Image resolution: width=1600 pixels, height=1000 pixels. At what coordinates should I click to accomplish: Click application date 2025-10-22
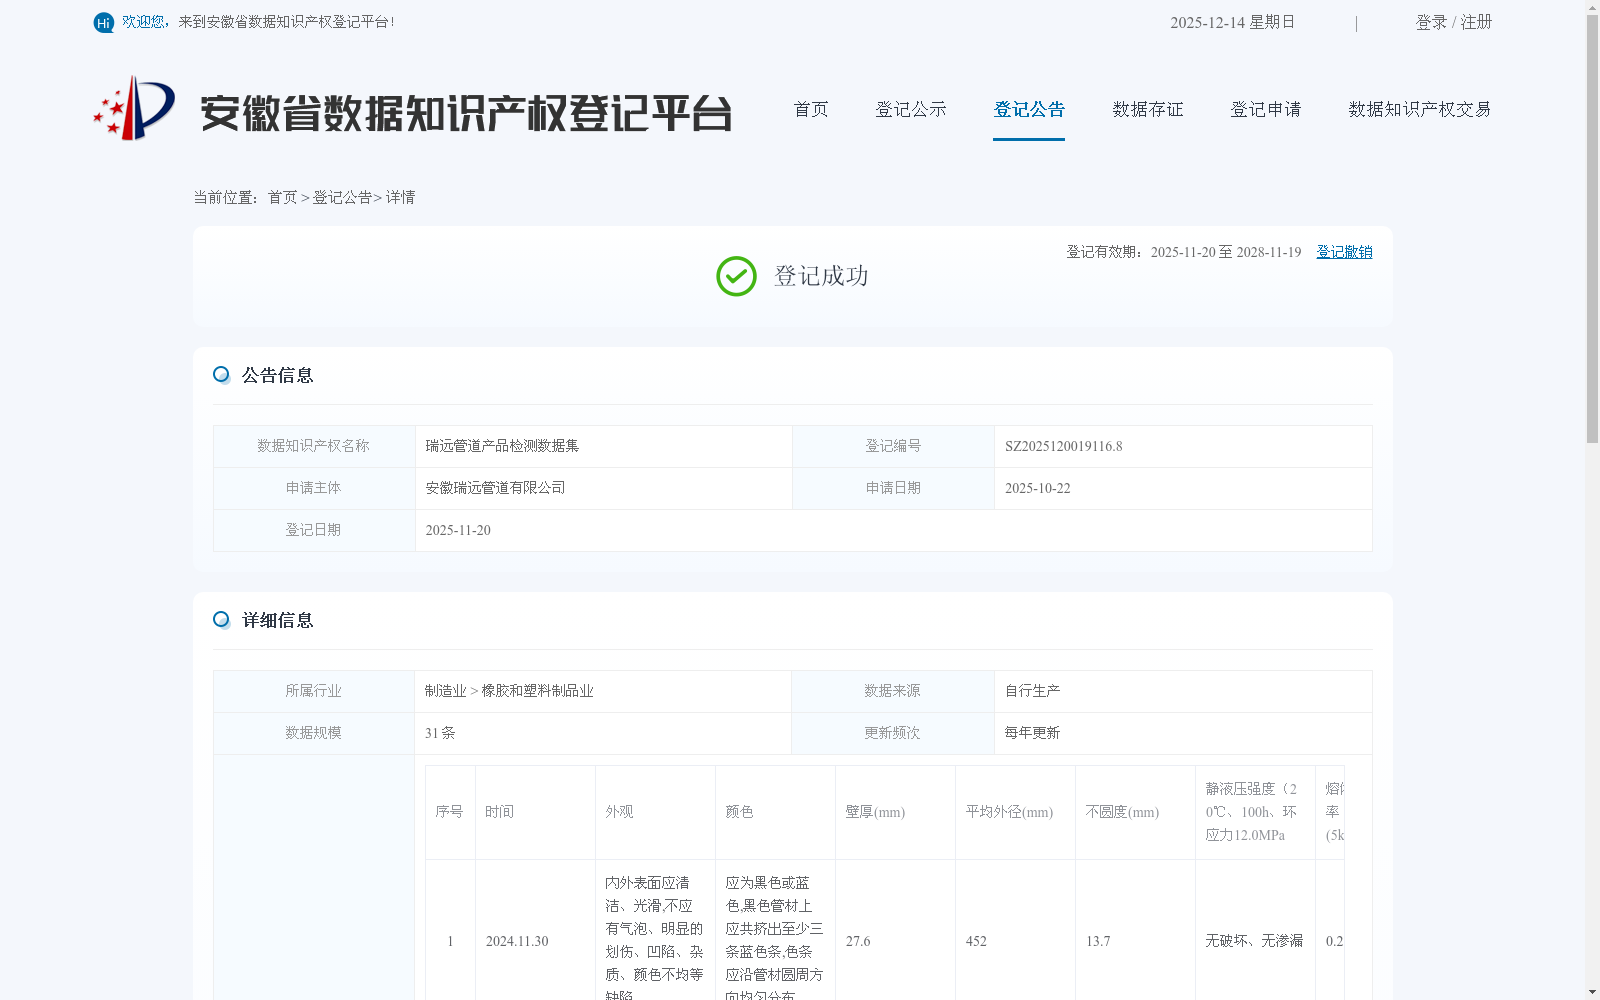tap(1038, 488)
